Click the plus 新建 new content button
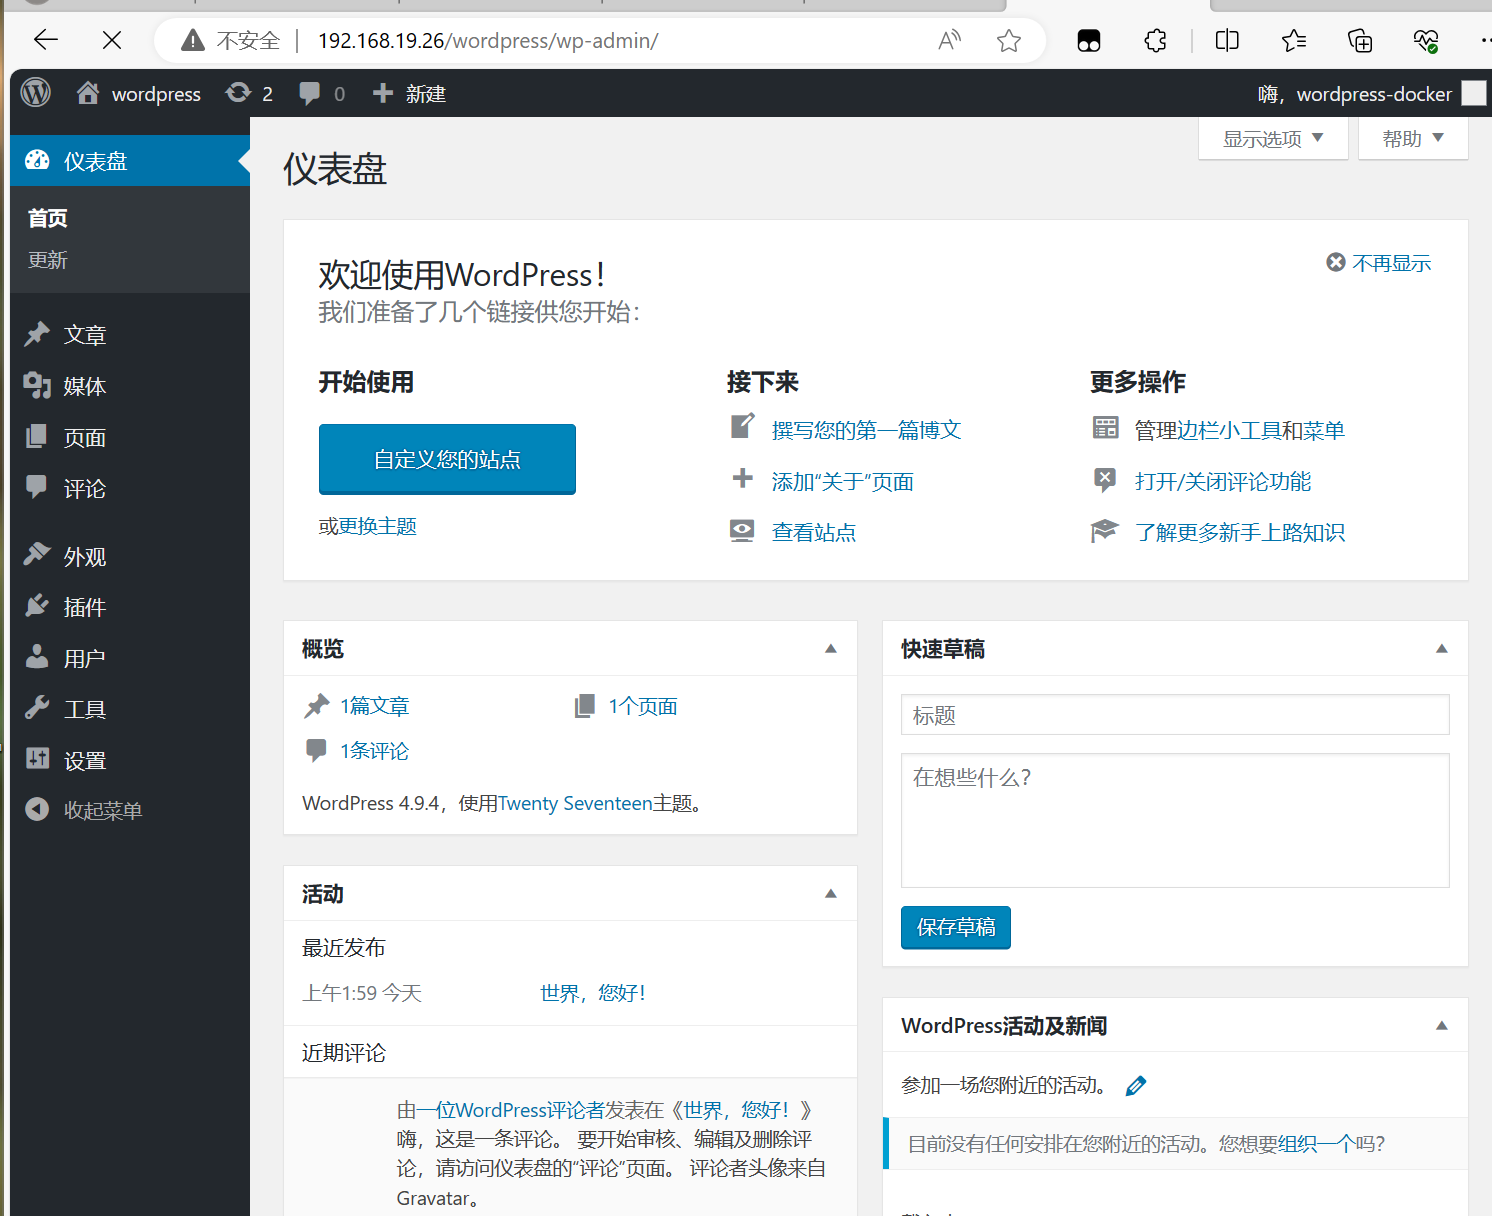The image size is (1492, 1216). [x=409, y=93]
